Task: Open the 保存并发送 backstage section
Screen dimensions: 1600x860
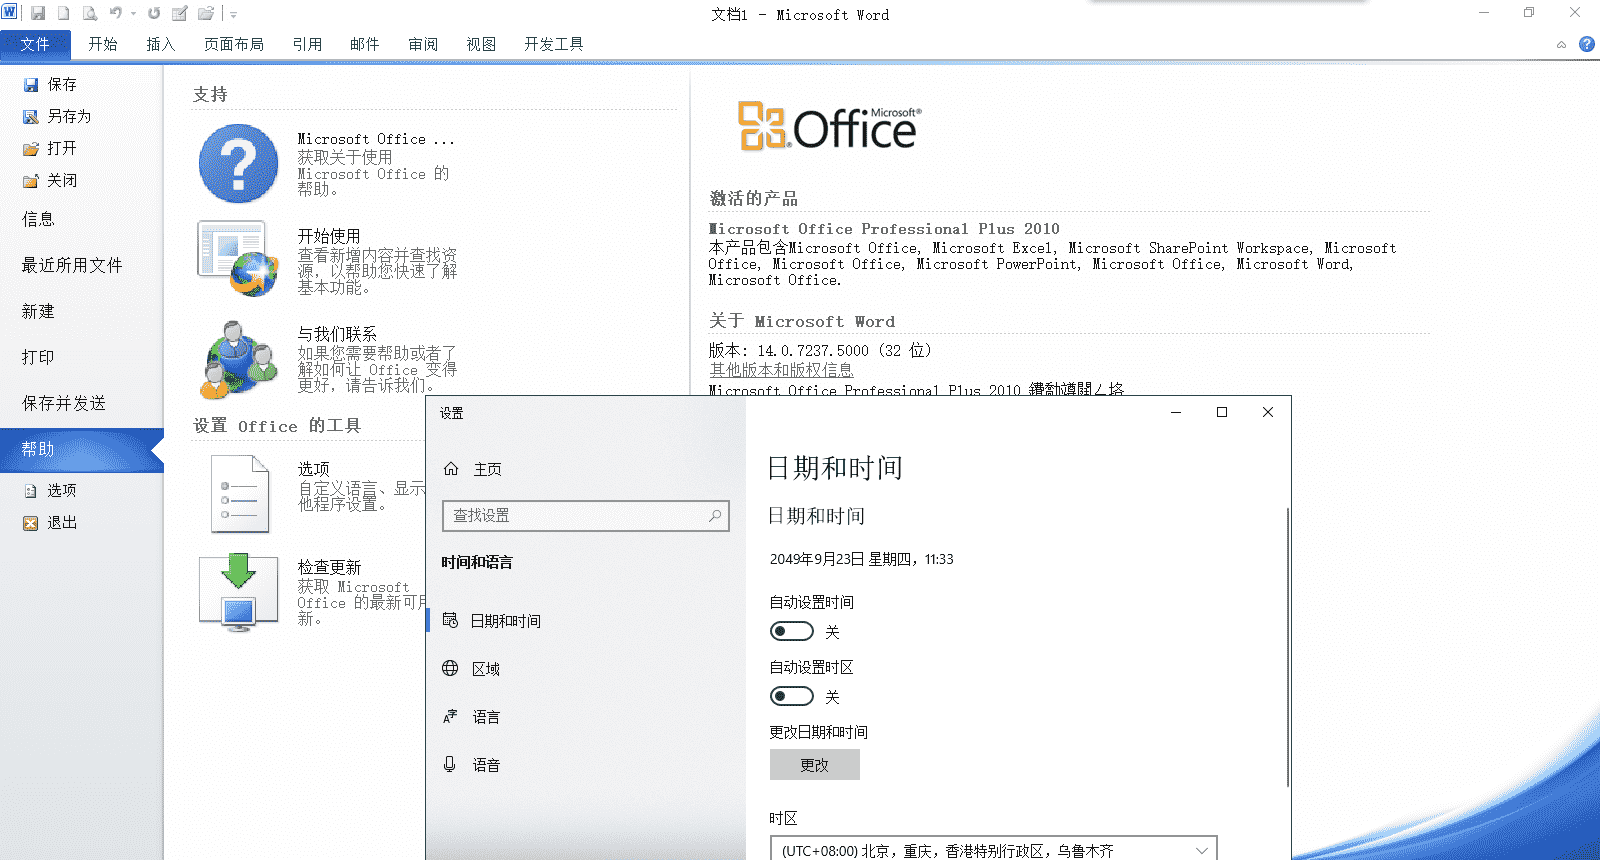Action: click(64, 403)
